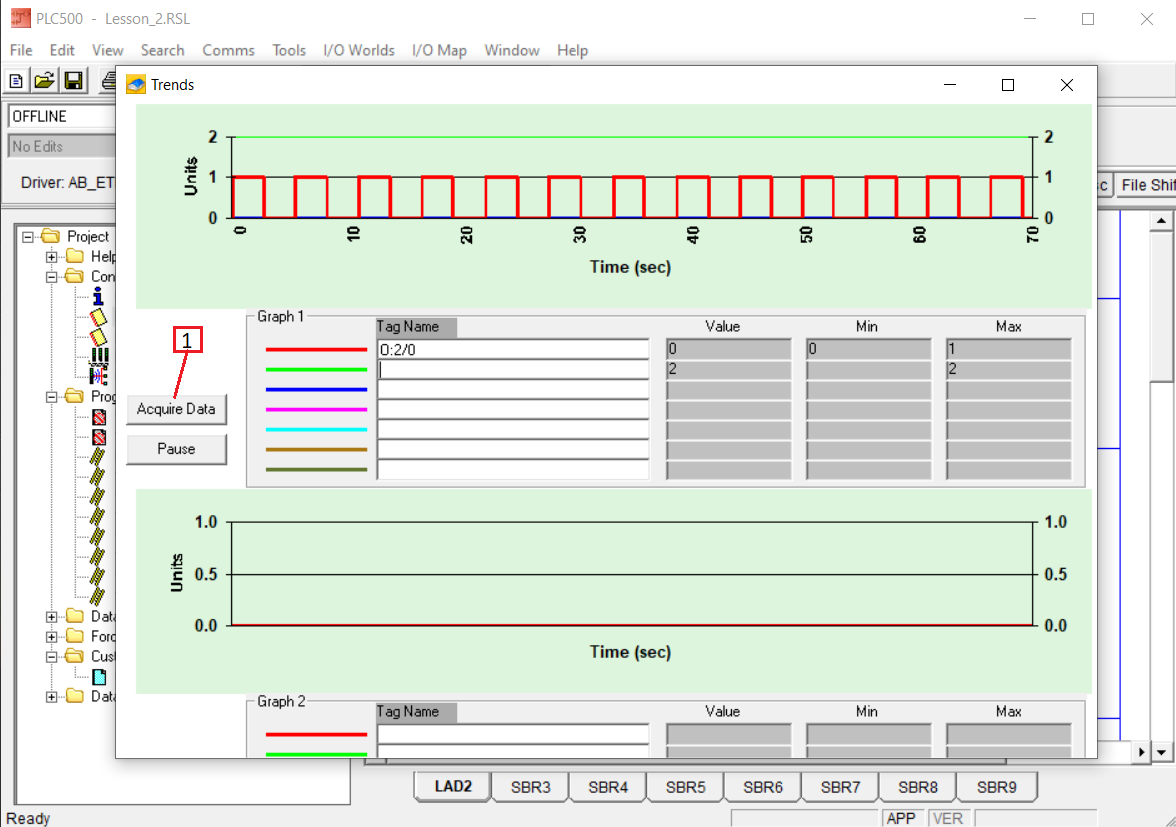The width and height of the screenshot is (1176, 827).
Task: Open the OFFLINE mode dropdown
Action: [x=62, y=116]
